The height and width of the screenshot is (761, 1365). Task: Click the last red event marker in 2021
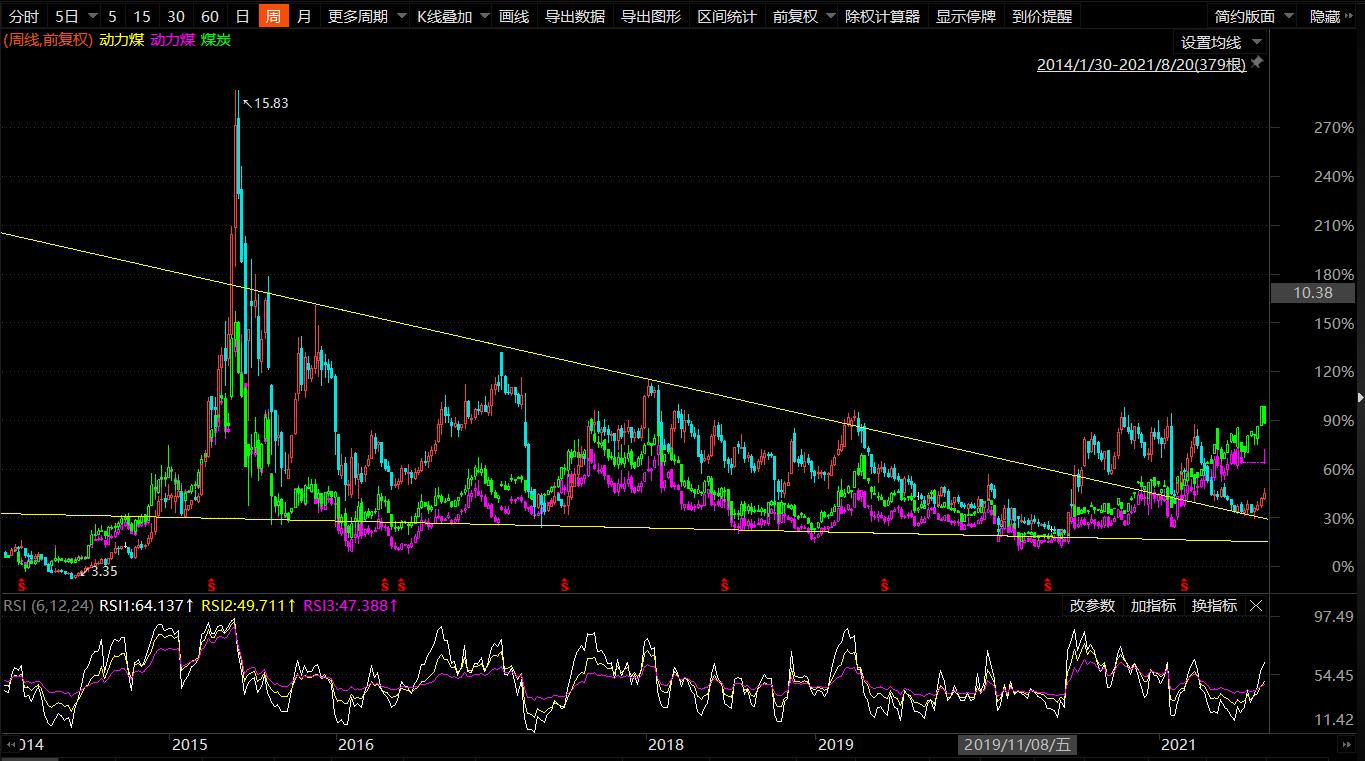click(1185, 583)
